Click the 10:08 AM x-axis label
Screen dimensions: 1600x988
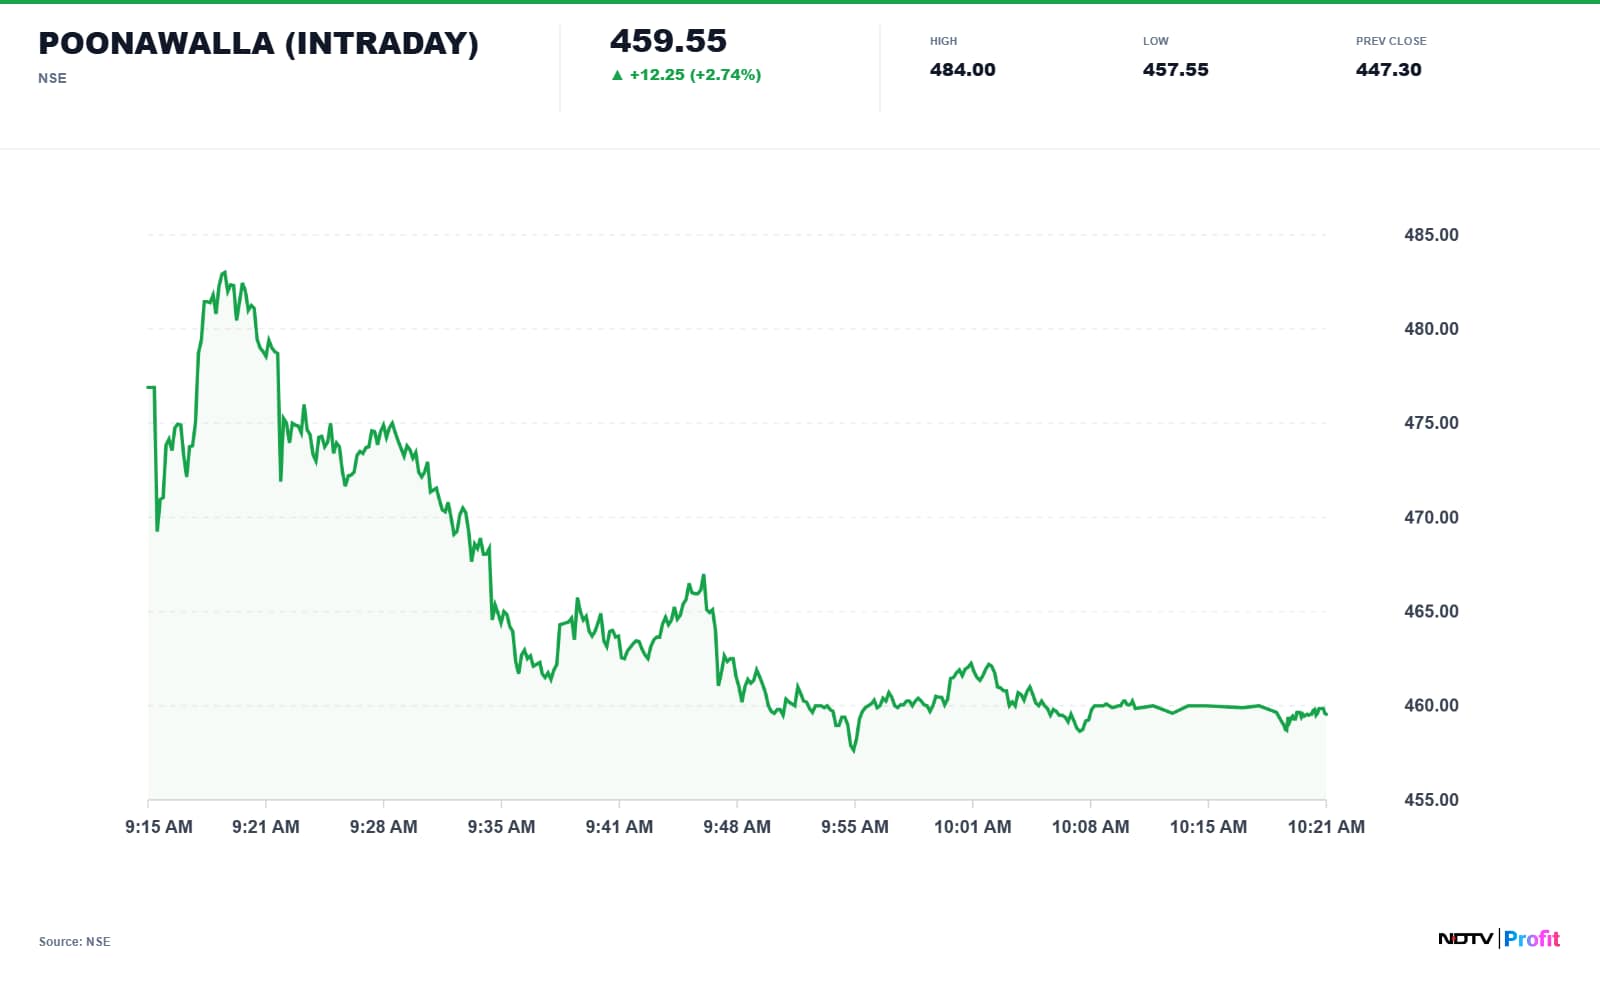1091,827
